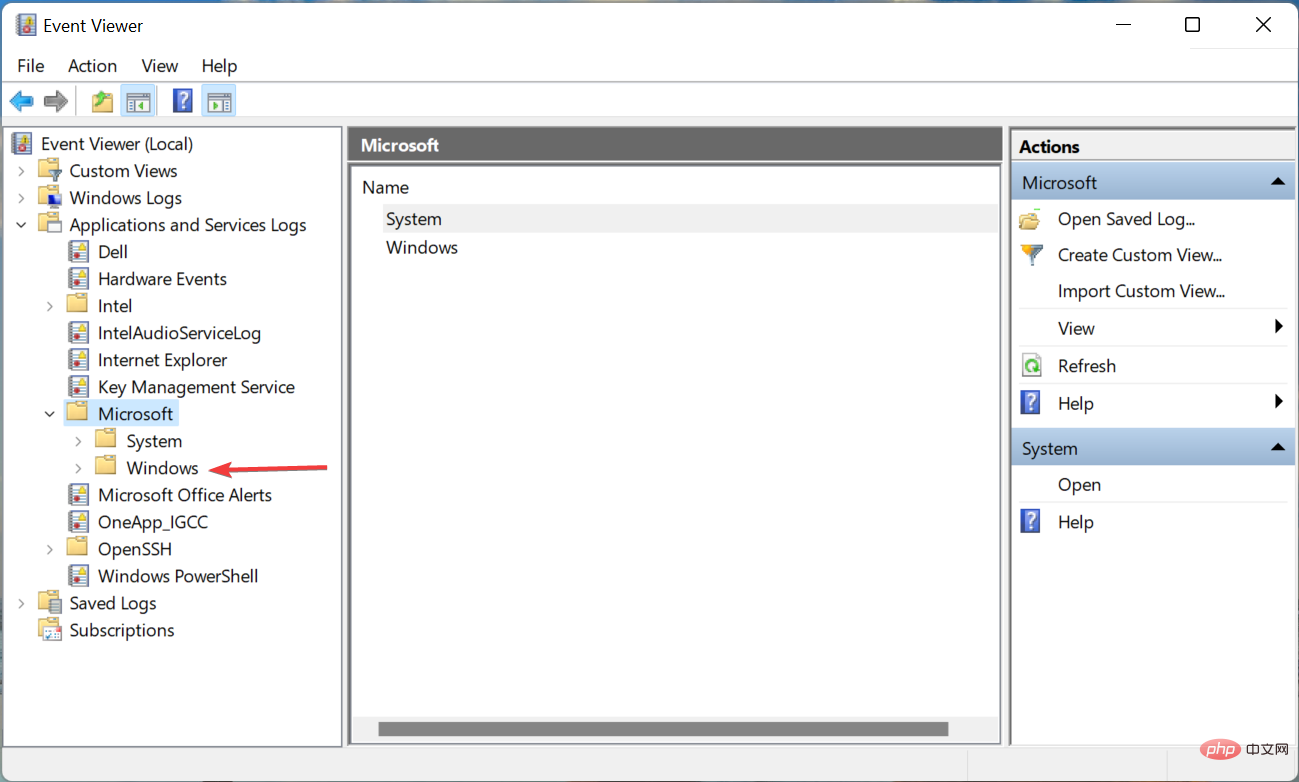Click the IntelAudioServiceLog icon

tap(78, 332)
